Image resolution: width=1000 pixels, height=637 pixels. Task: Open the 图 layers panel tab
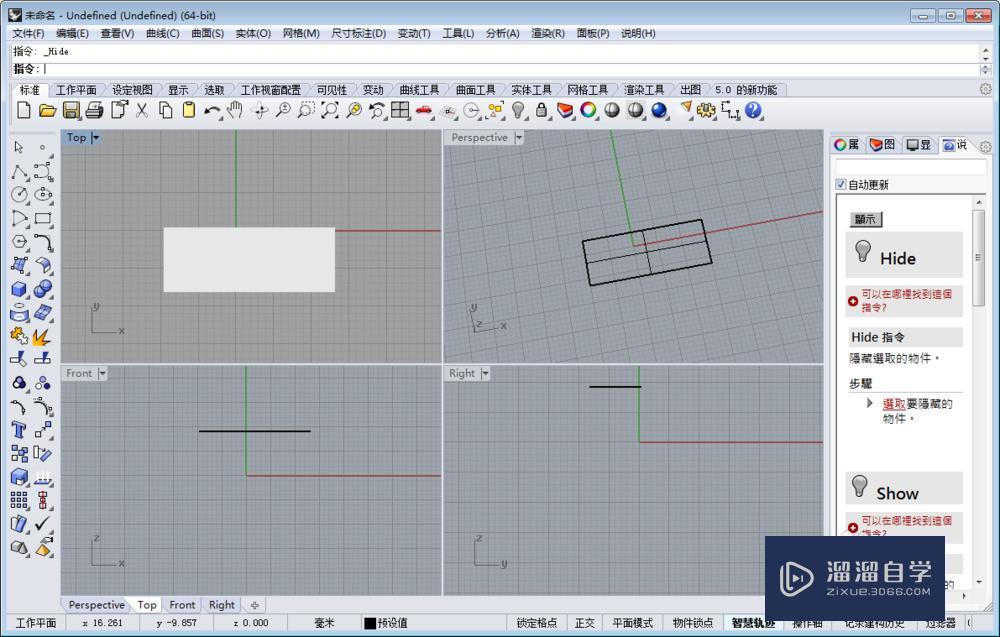(x=883, y=145)
